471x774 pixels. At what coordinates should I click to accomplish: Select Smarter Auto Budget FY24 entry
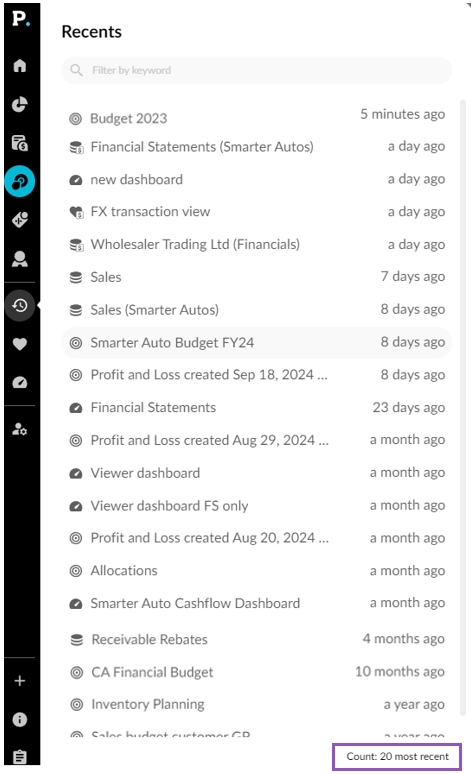coord(257,343)
